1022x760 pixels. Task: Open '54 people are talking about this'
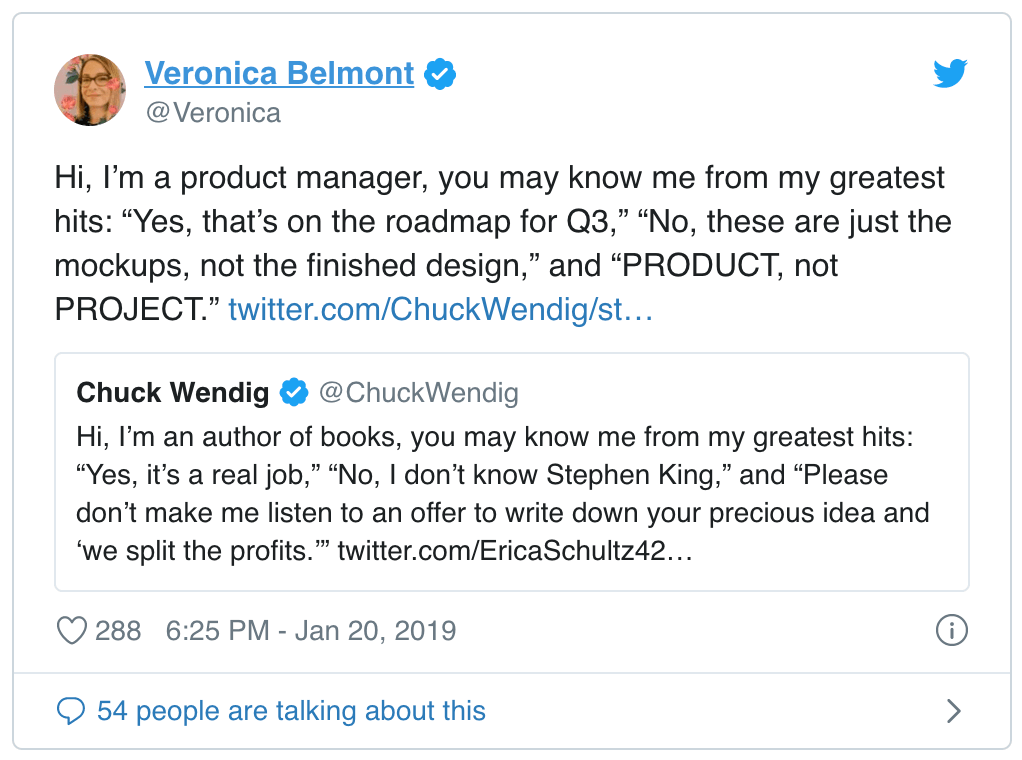(291, 710)
